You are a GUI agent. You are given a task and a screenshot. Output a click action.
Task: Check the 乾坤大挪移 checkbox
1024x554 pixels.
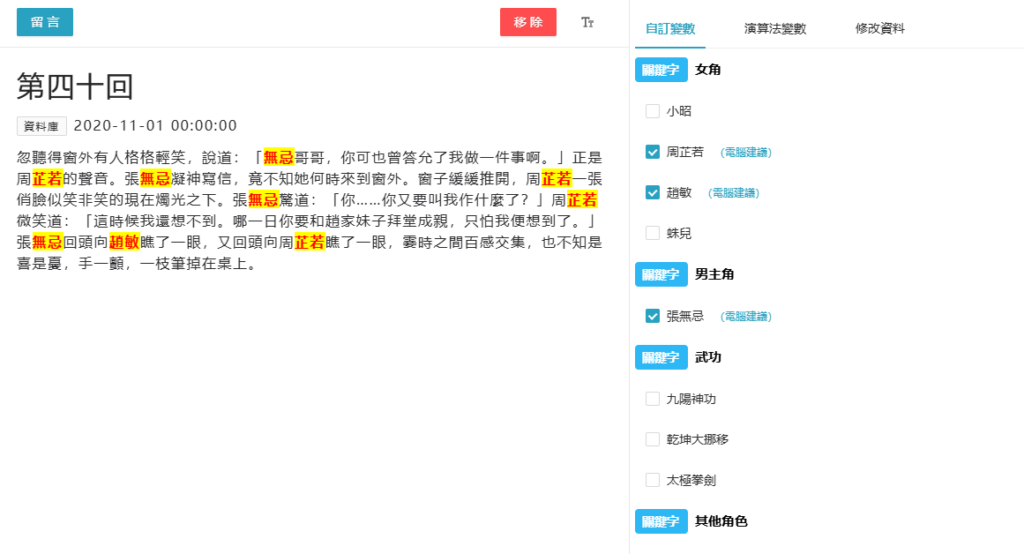pyautogui.click(x=653, y=439)
